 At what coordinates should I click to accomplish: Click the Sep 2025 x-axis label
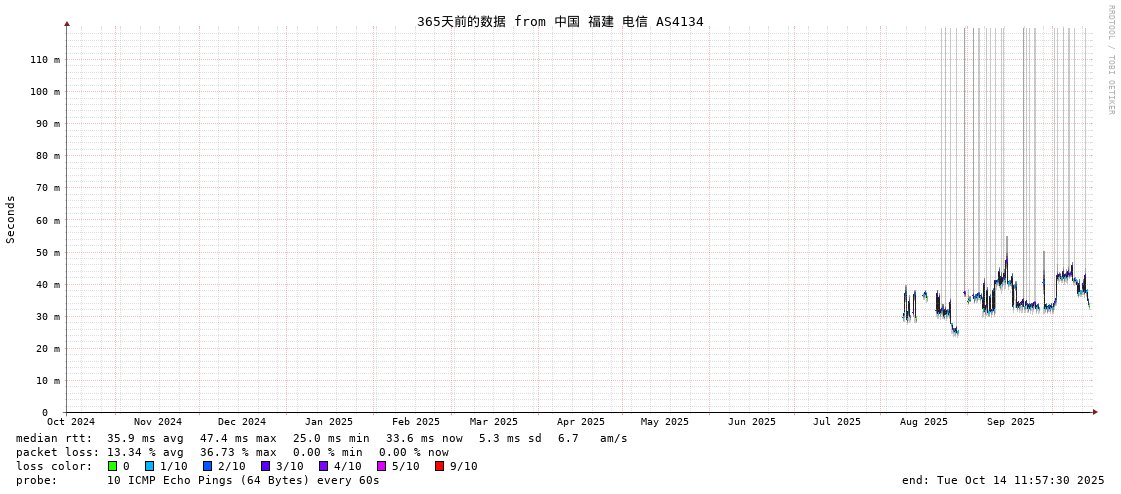1011,422
